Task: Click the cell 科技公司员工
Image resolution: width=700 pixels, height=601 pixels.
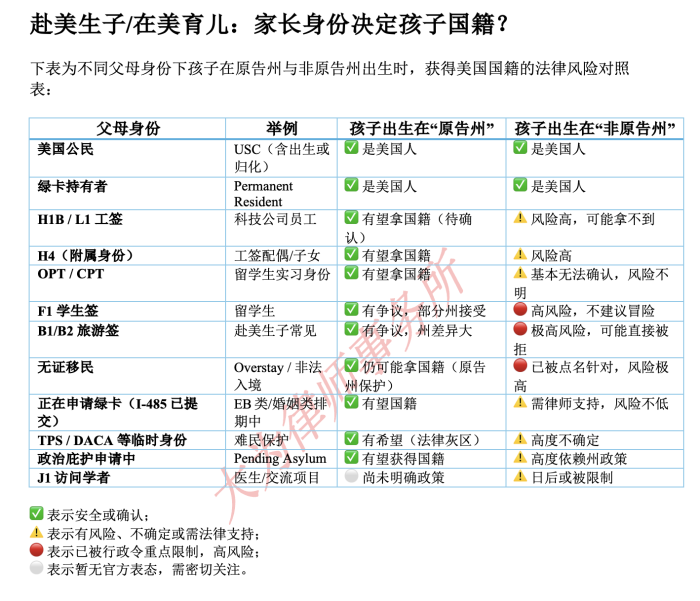Action: (x=275, y=219)
